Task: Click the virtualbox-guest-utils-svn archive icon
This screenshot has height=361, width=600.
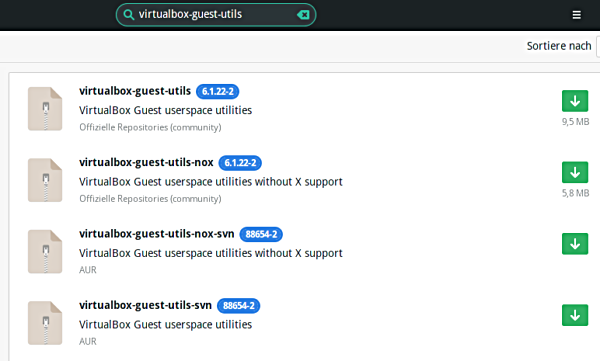Action: [45, 323]
